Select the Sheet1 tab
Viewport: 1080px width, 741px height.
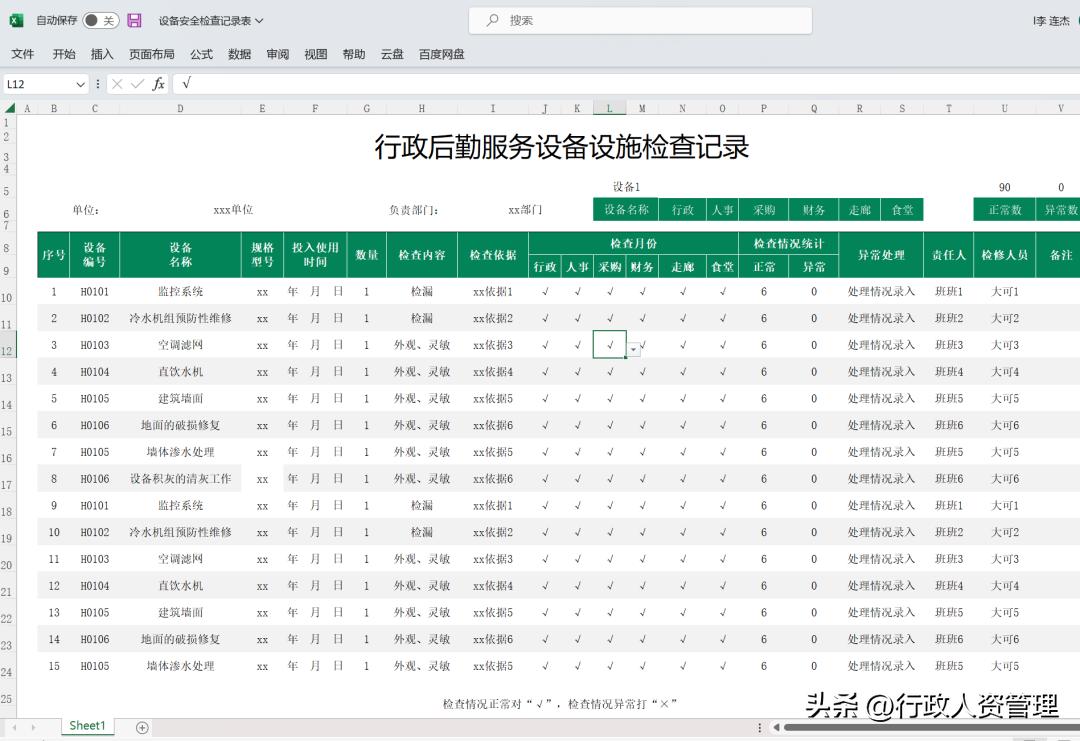click(87, 726)
